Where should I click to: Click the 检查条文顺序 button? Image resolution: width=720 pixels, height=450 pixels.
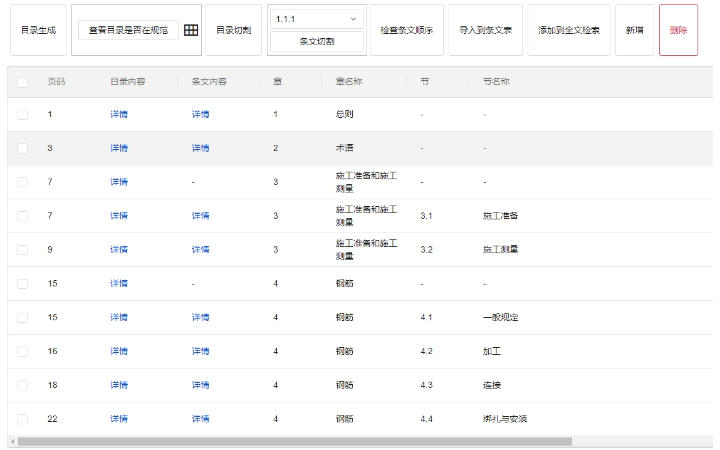point(407,30)
